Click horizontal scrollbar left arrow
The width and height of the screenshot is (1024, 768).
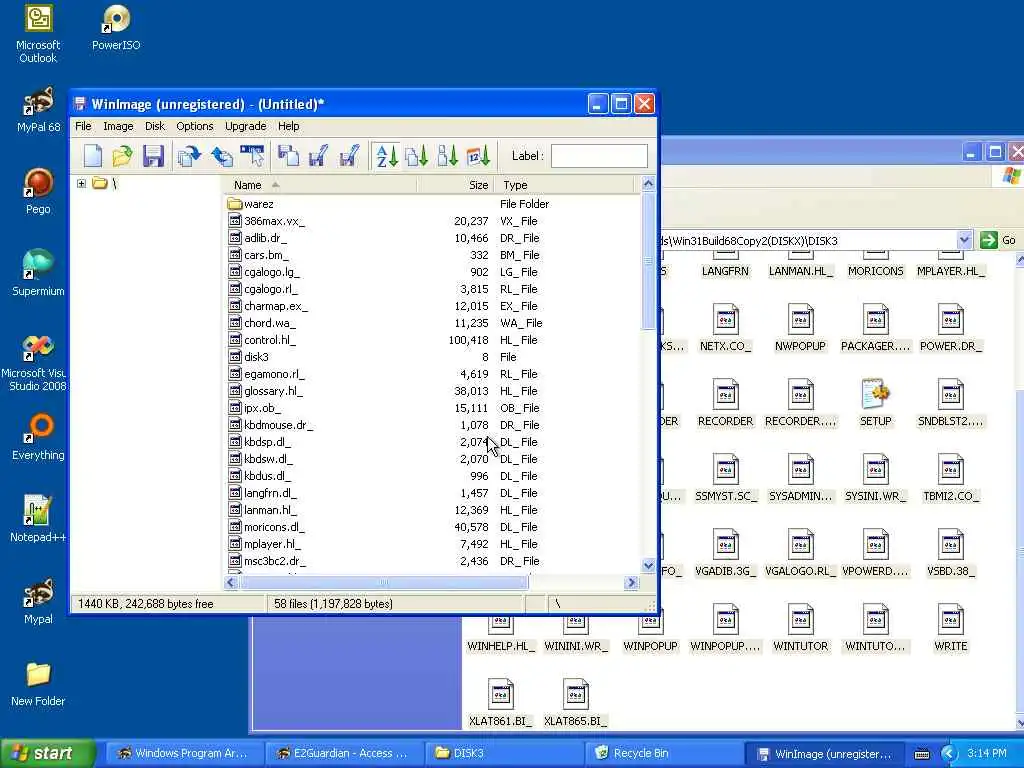231,583
